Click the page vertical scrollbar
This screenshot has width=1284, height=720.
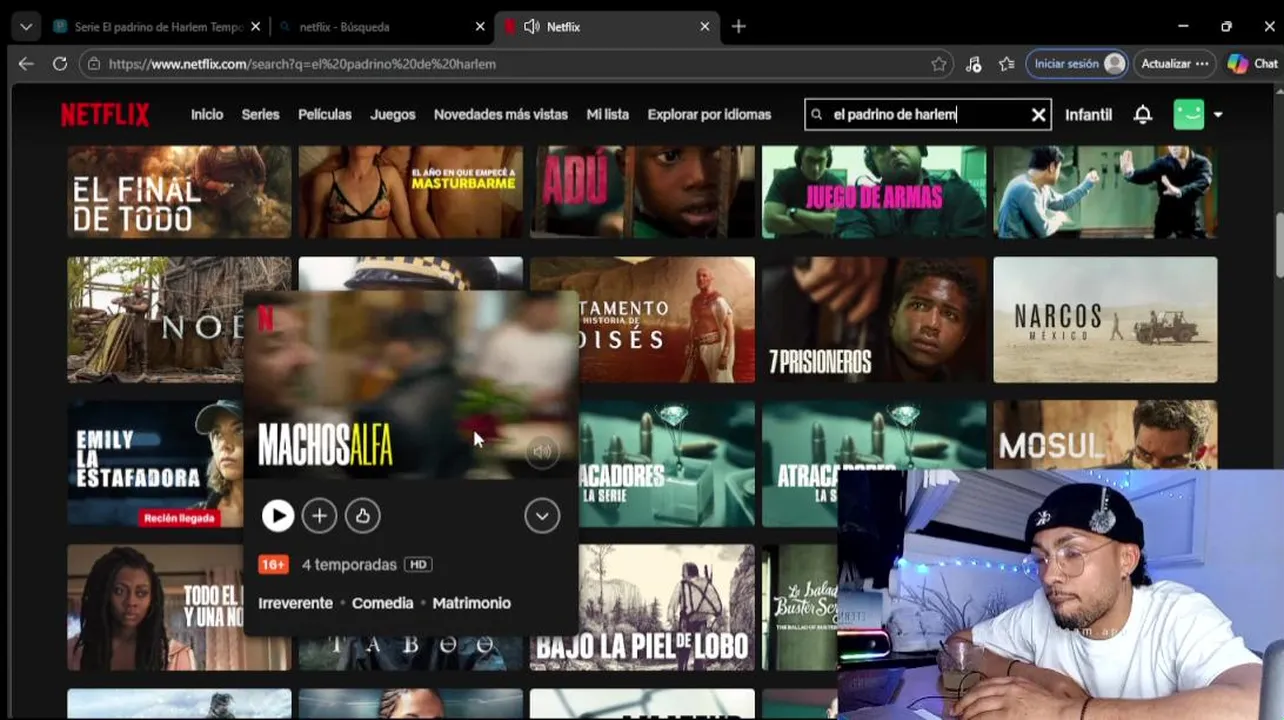point(1279,245)
